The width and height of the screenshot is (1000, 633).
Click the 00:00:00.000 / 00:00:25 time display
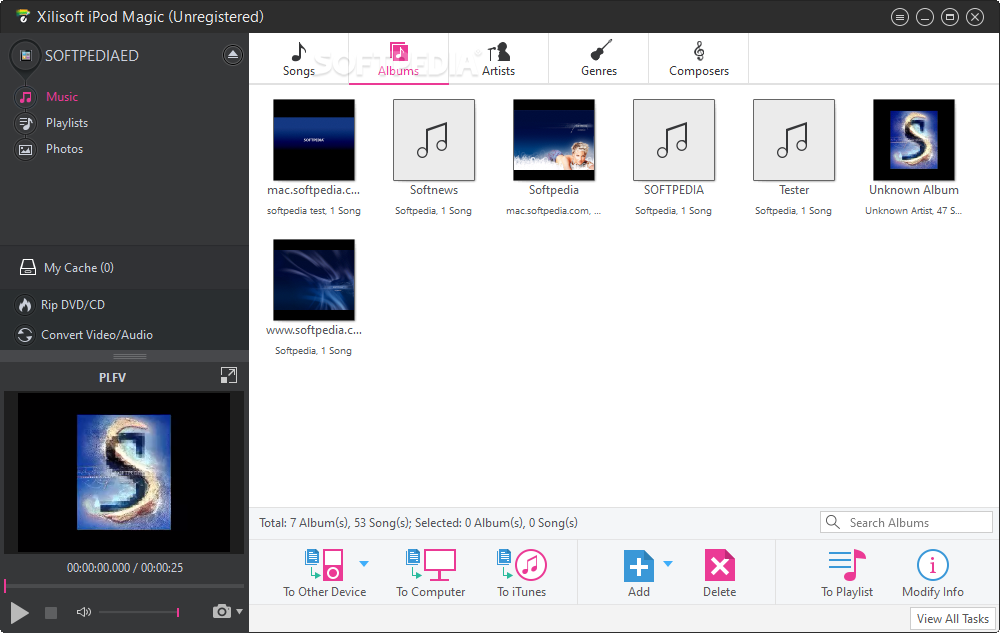(x=125, y=567)
